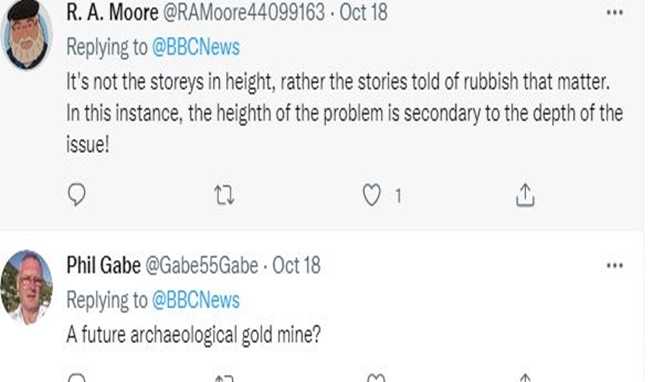This screenshot has width=663, height=382.
Task: Reply to Phil Gabe's tweet
Action: click(77, 378)
